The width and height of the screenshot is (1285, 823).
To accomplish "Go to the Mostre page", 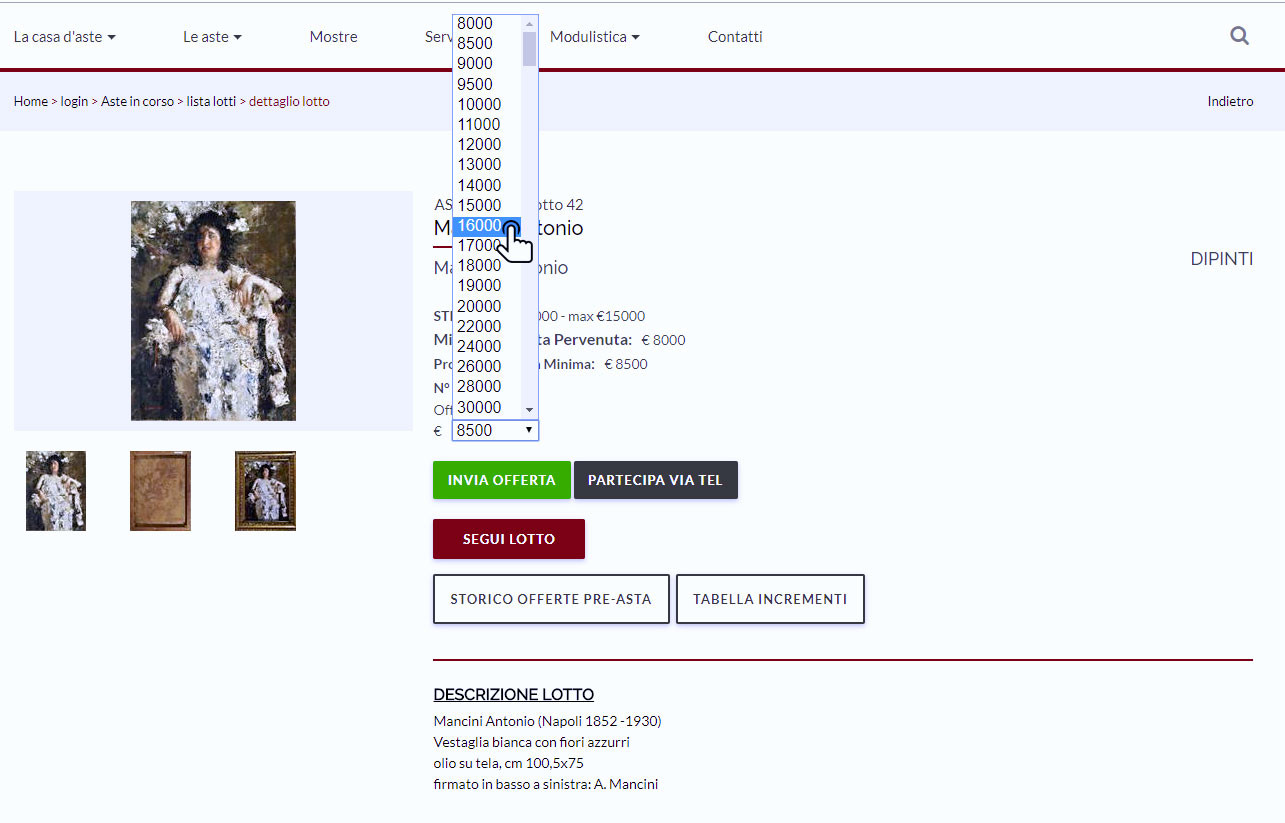I will point(333,37).
